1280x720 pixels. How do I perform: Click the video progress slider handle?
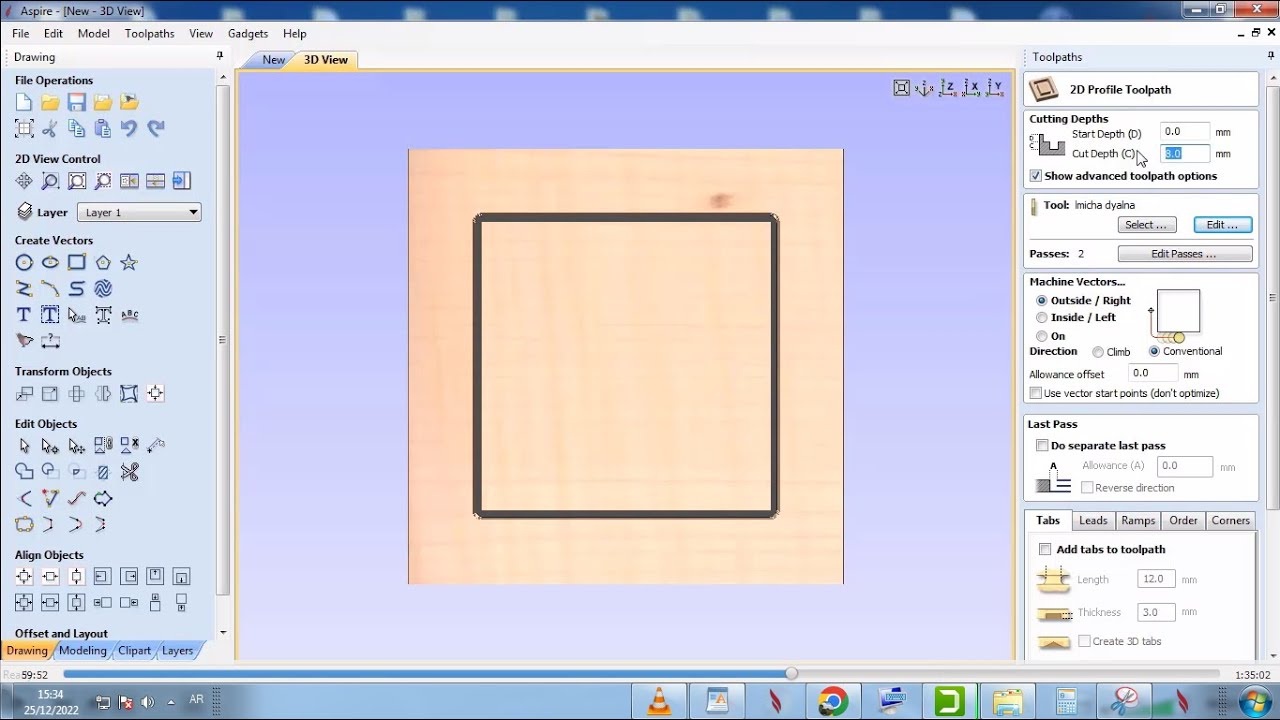(792, 674)
